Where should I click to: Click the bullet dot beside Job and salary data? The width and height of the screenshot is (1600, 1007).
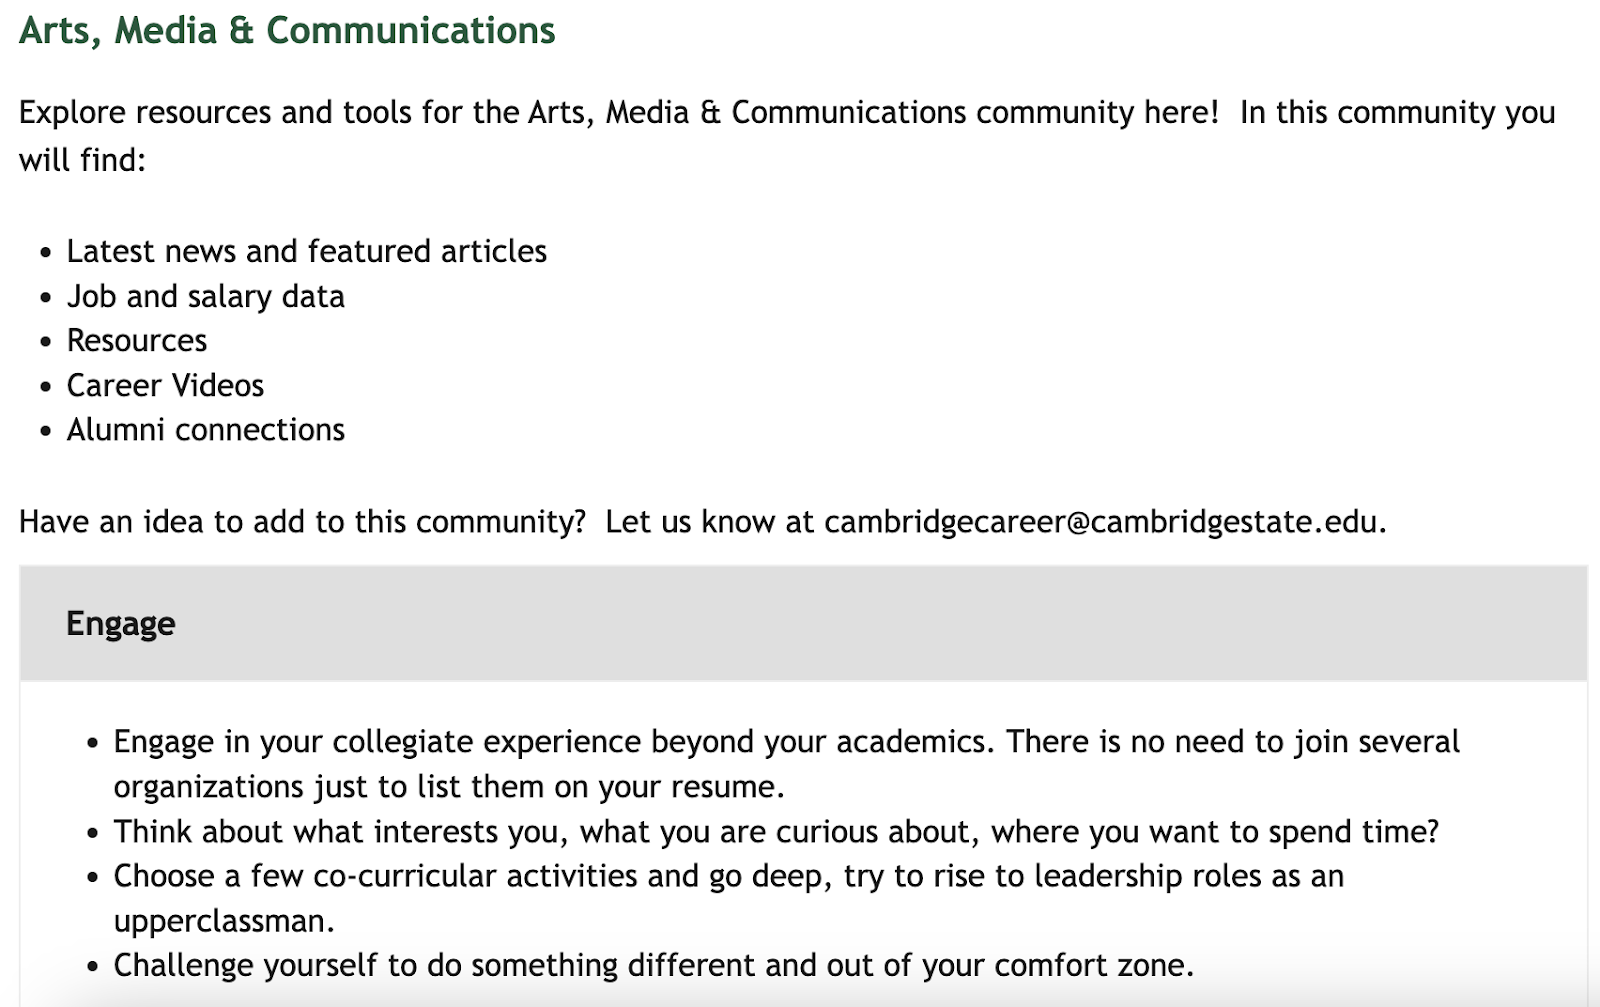coord(46,298)
